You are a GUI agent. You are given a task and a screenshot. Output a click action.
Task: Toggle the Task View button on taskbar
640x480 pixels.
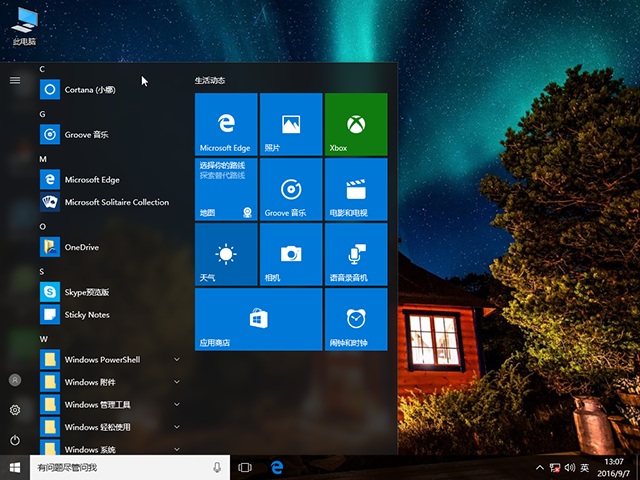(245, 467)
